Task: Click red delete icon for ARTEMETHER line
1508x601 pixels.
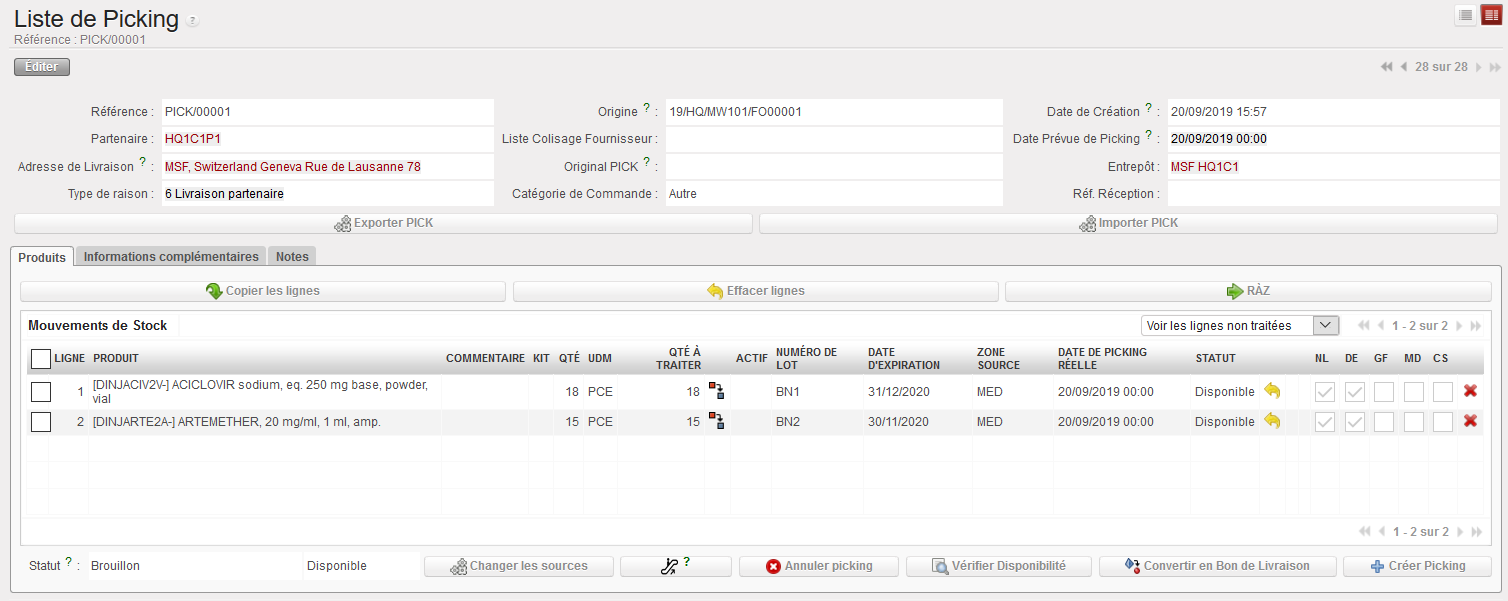Action: tap(1470, 422)
